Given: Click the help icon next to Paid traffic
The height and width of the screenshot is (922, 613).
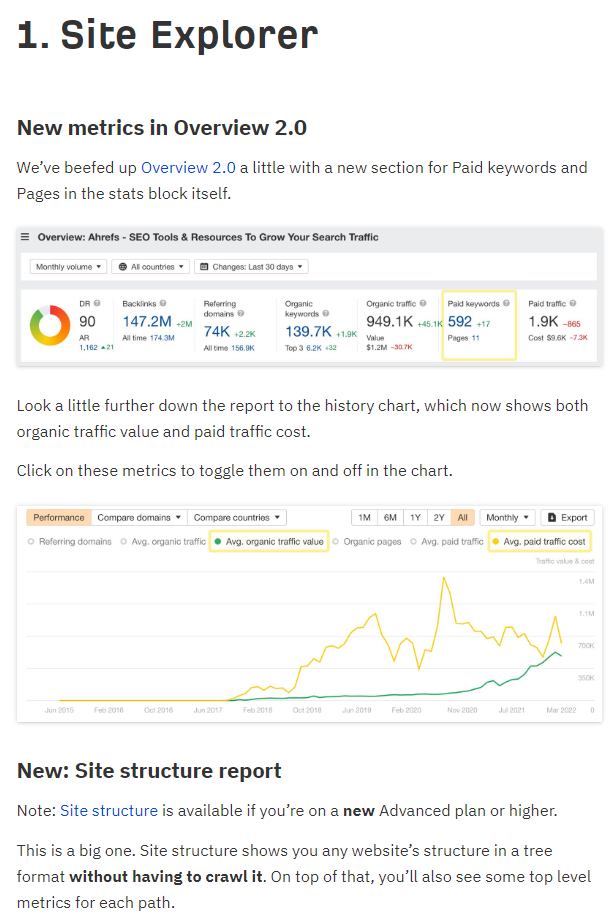Looking at the screenshot, I should 572,303.
